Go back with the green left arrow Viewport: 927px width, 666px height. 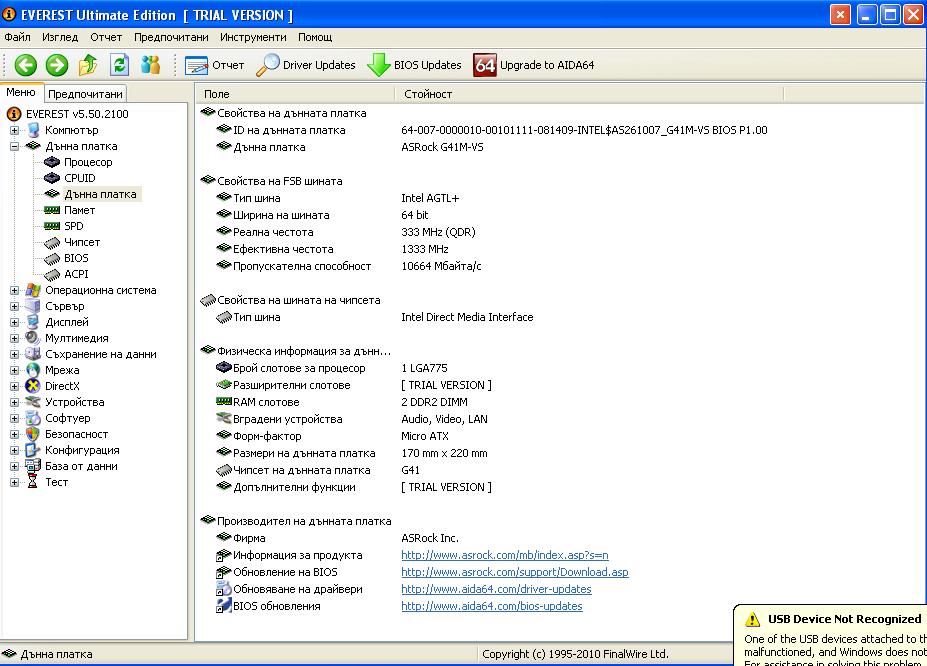click(x=25, y=65)
